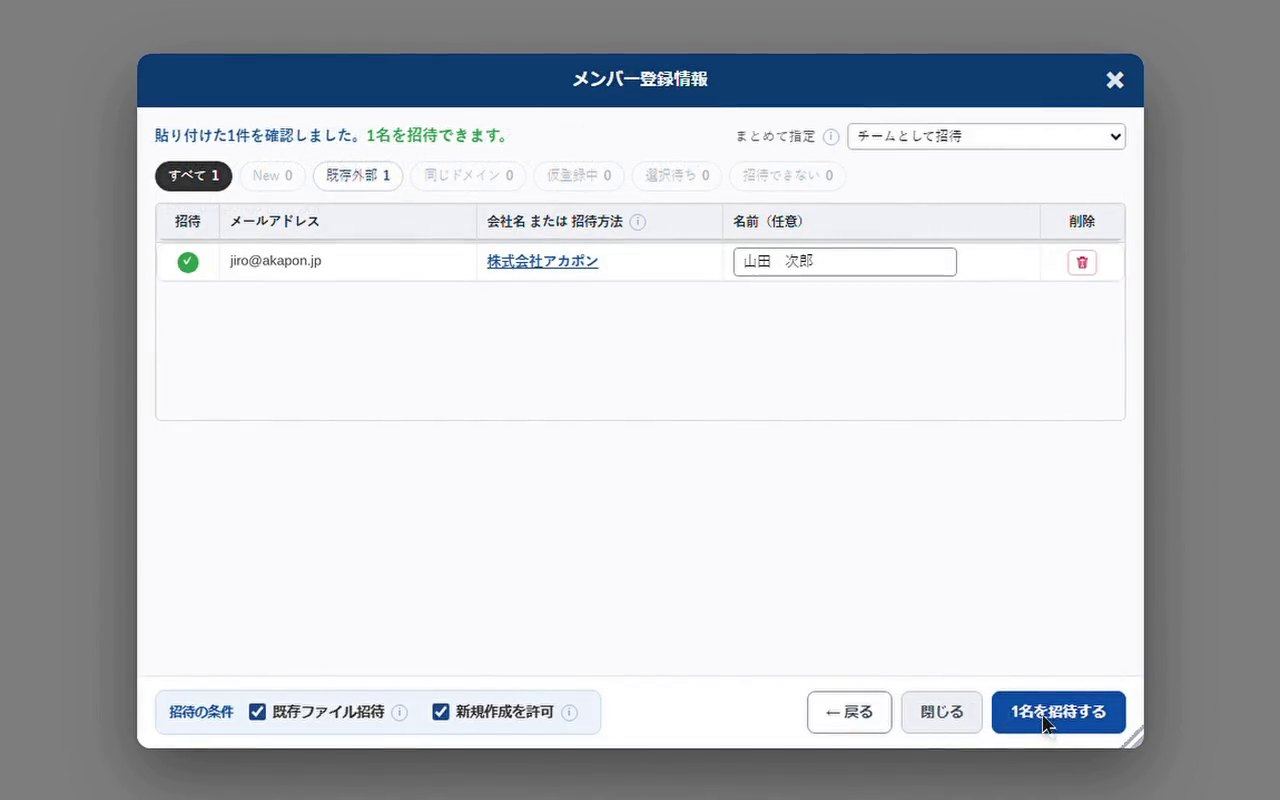Click the green invite checkmark for jiro@akapon.jp
1280x800 pixels.
[x=188, y=262]
